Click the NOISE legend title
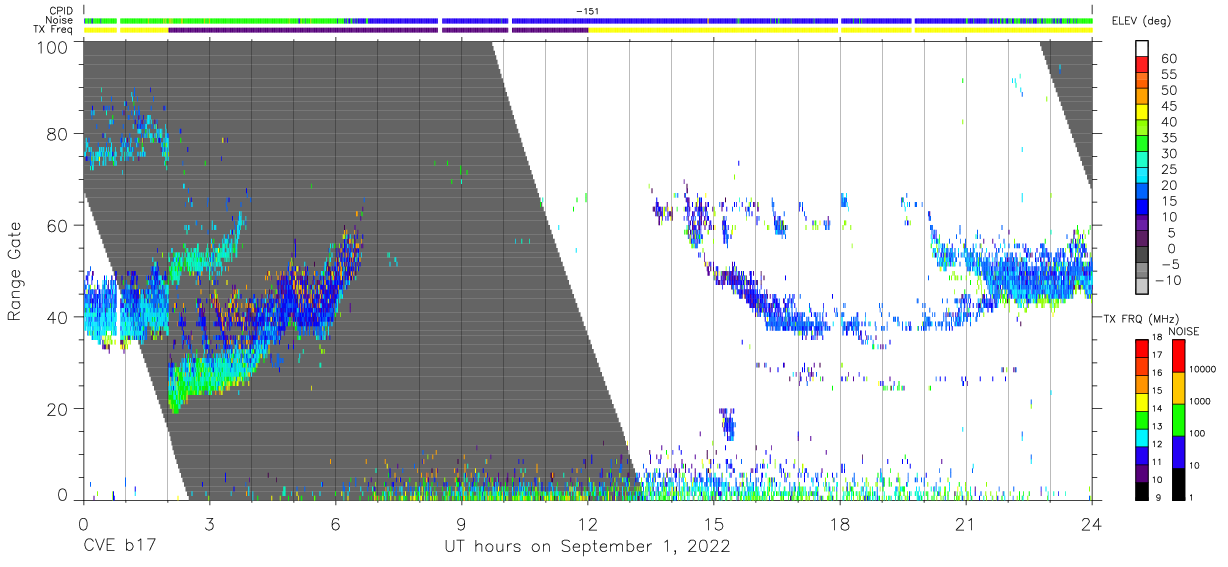 [1184, 330]
